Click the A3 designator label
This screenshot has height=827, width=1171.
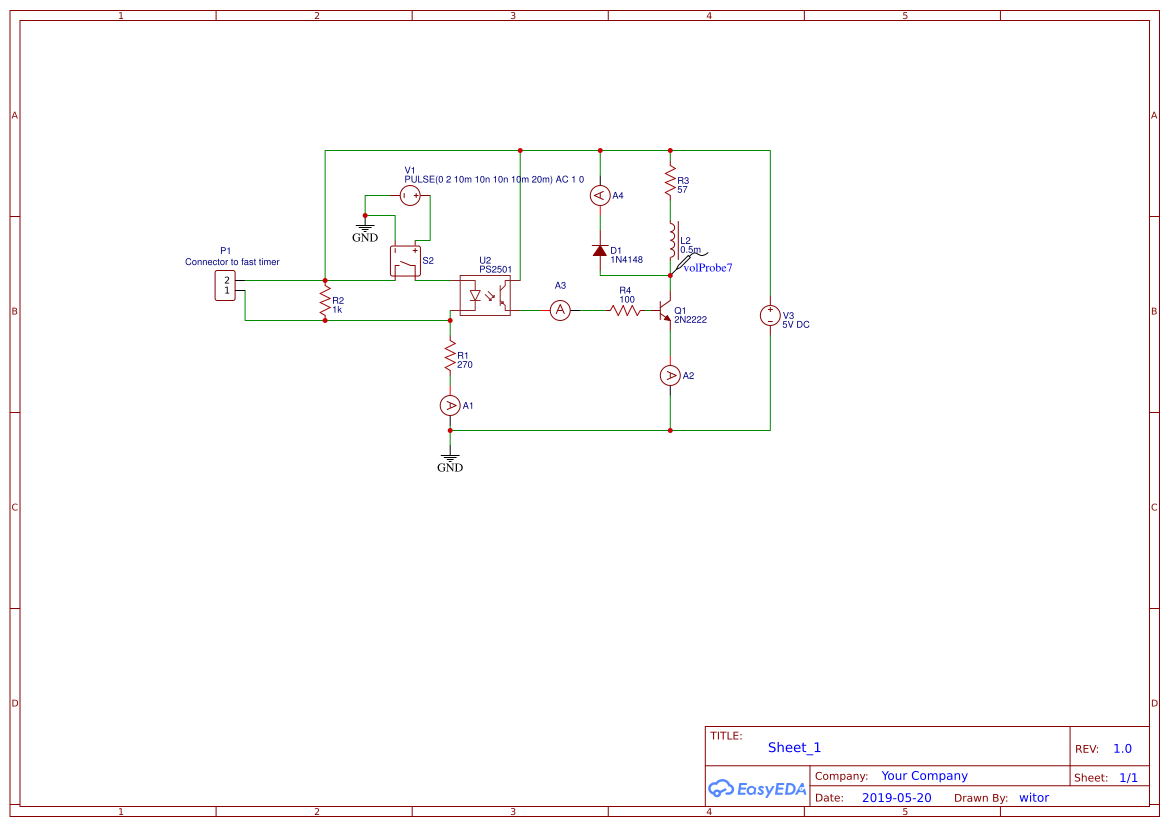560,286
